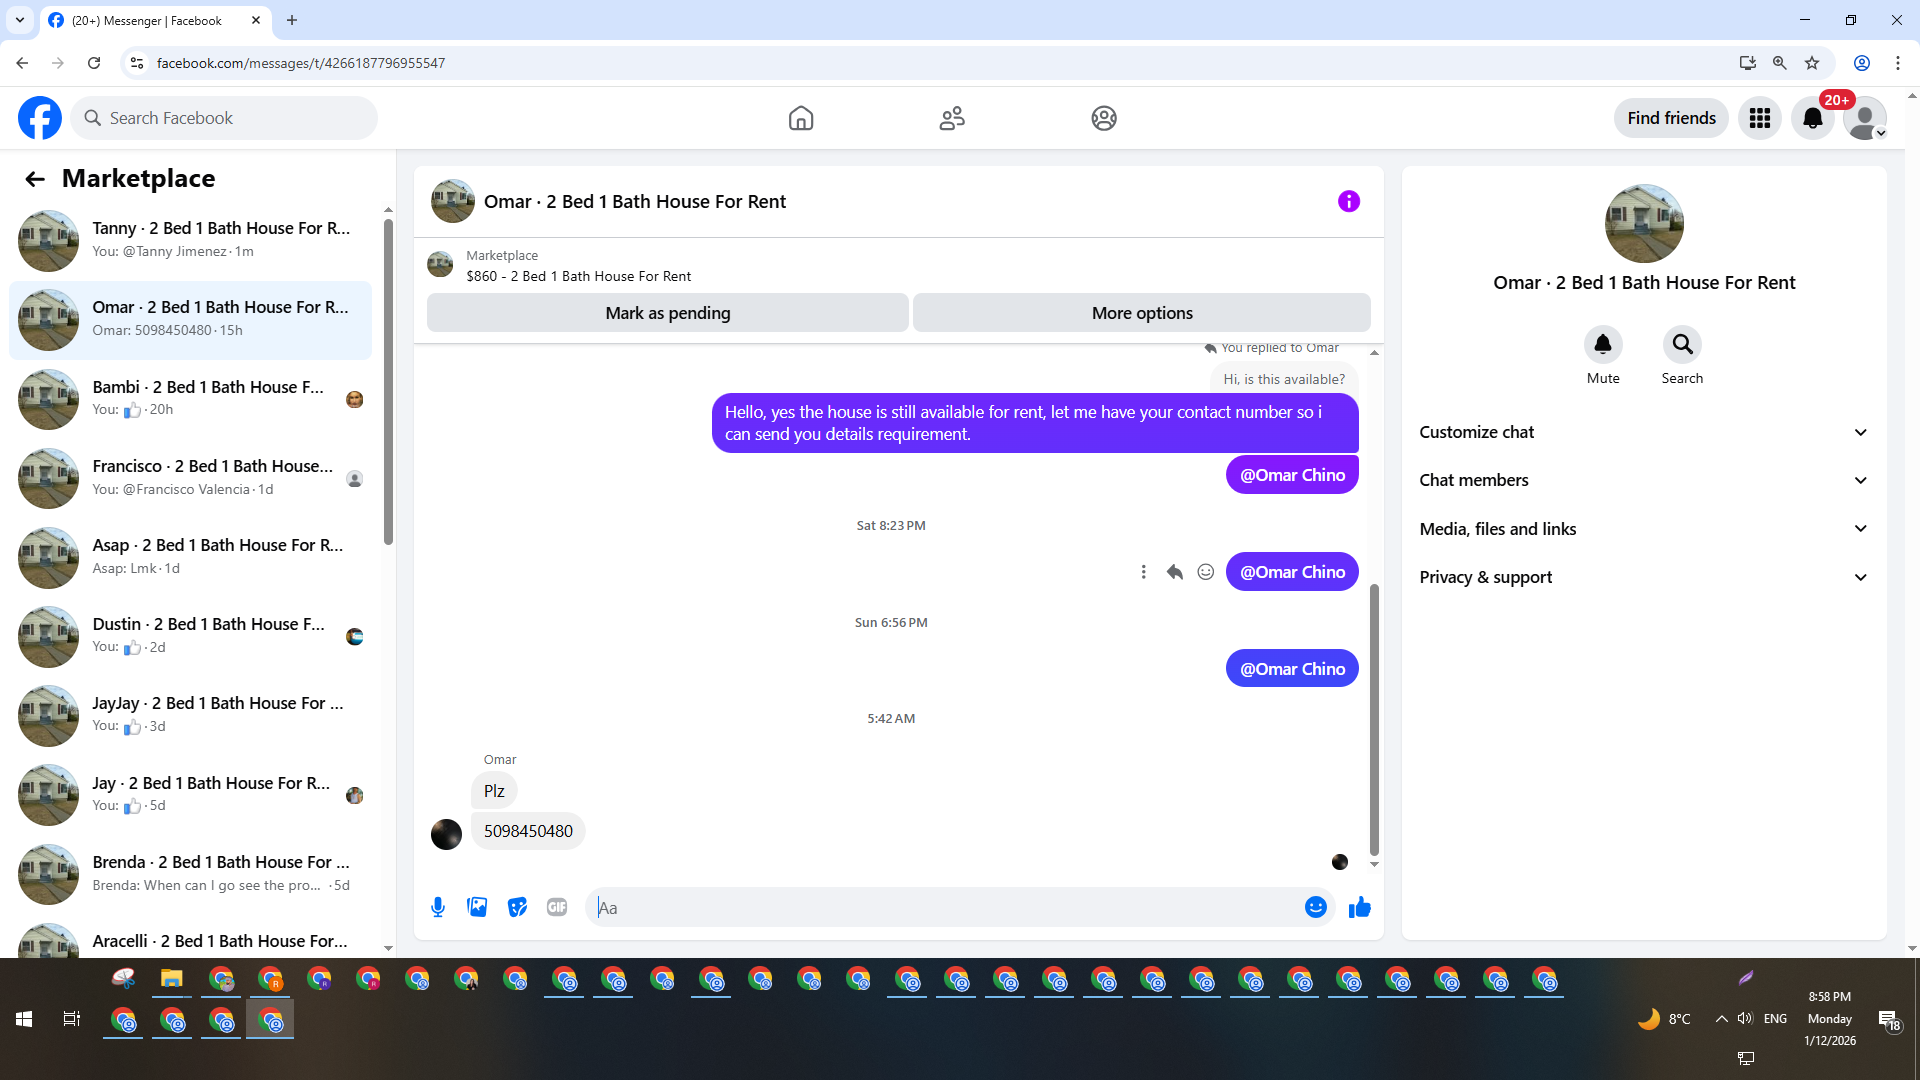
Task: Send a thumbs-up like
Action: point(1359,907)
